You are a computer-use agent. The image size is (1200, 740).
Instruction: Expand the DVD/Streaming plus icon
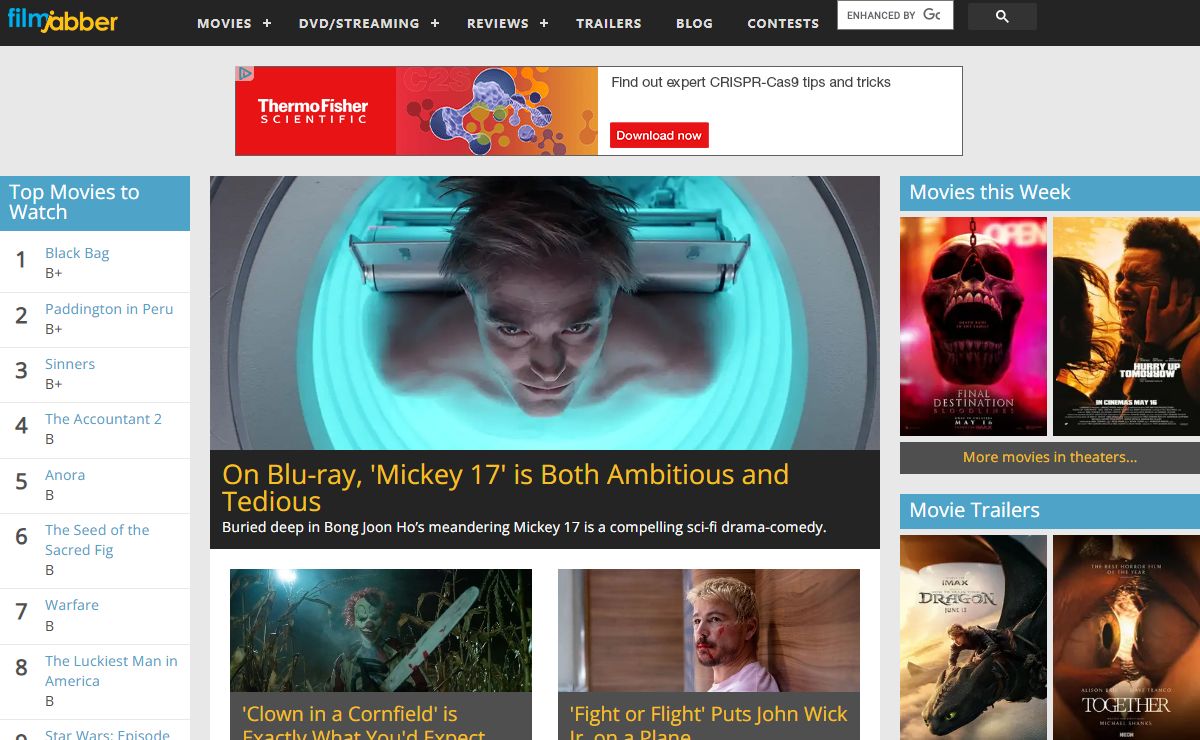[x=435, y=23]
